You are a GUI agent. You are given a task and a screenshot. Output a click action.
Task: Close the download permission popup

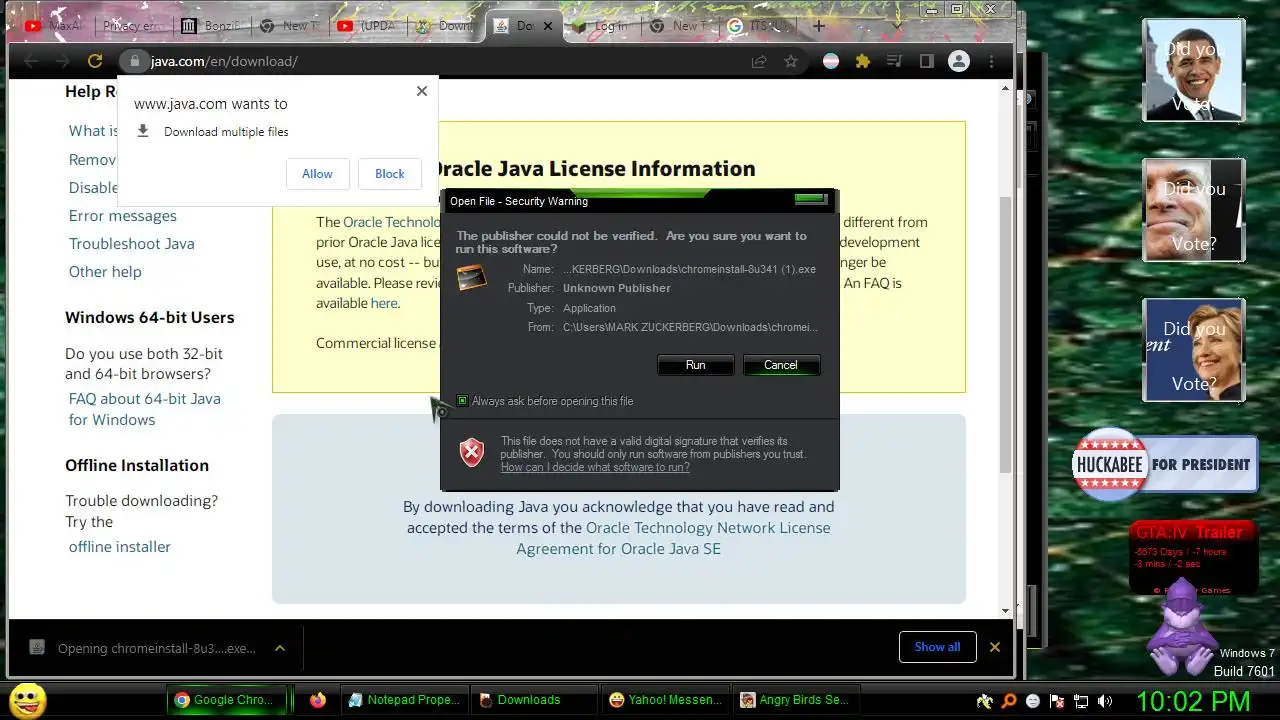point(422,91)
